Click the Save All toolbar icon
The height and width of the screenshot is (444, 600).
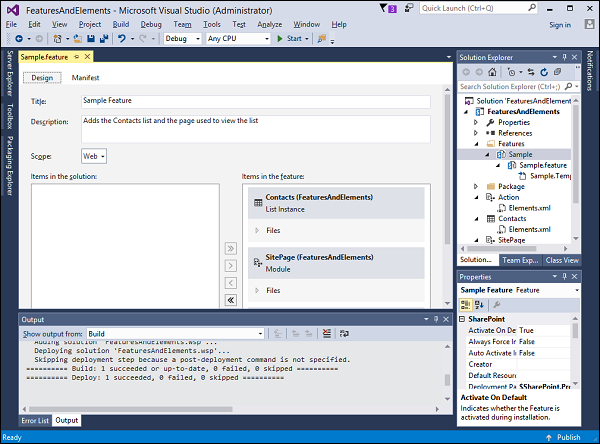(104, 39)
